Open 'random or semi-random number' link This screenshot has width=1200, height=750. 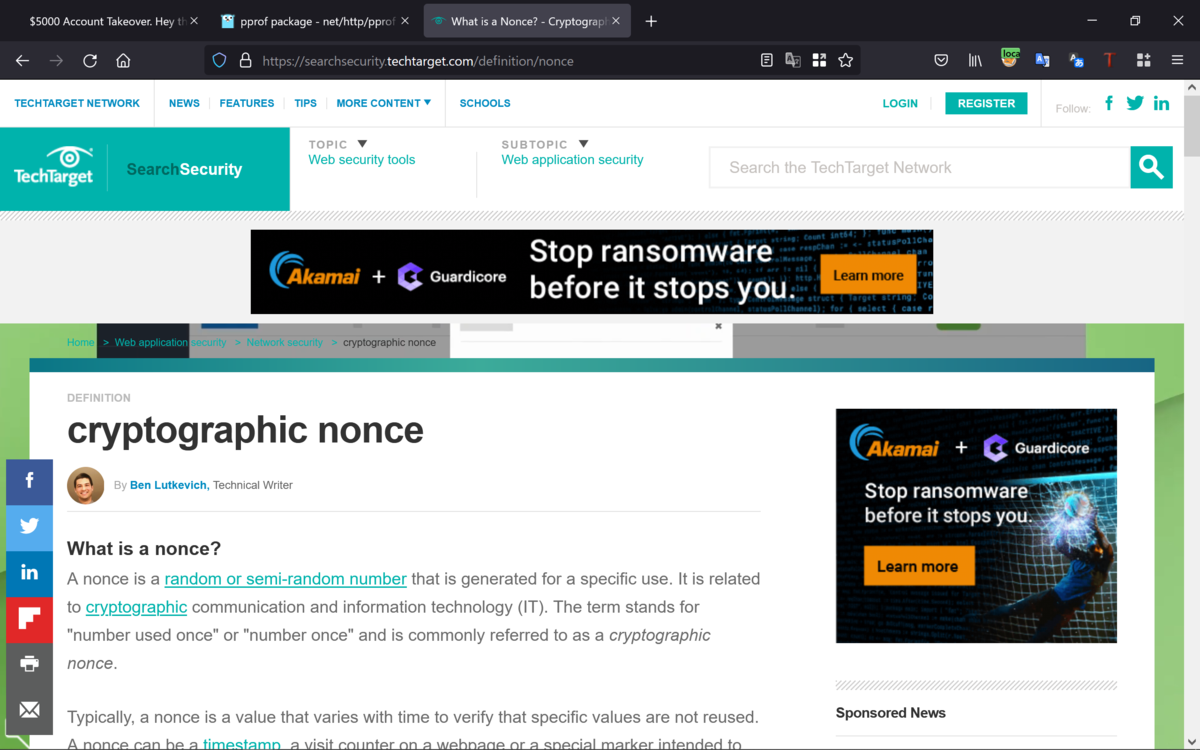[x=285, y=579]
